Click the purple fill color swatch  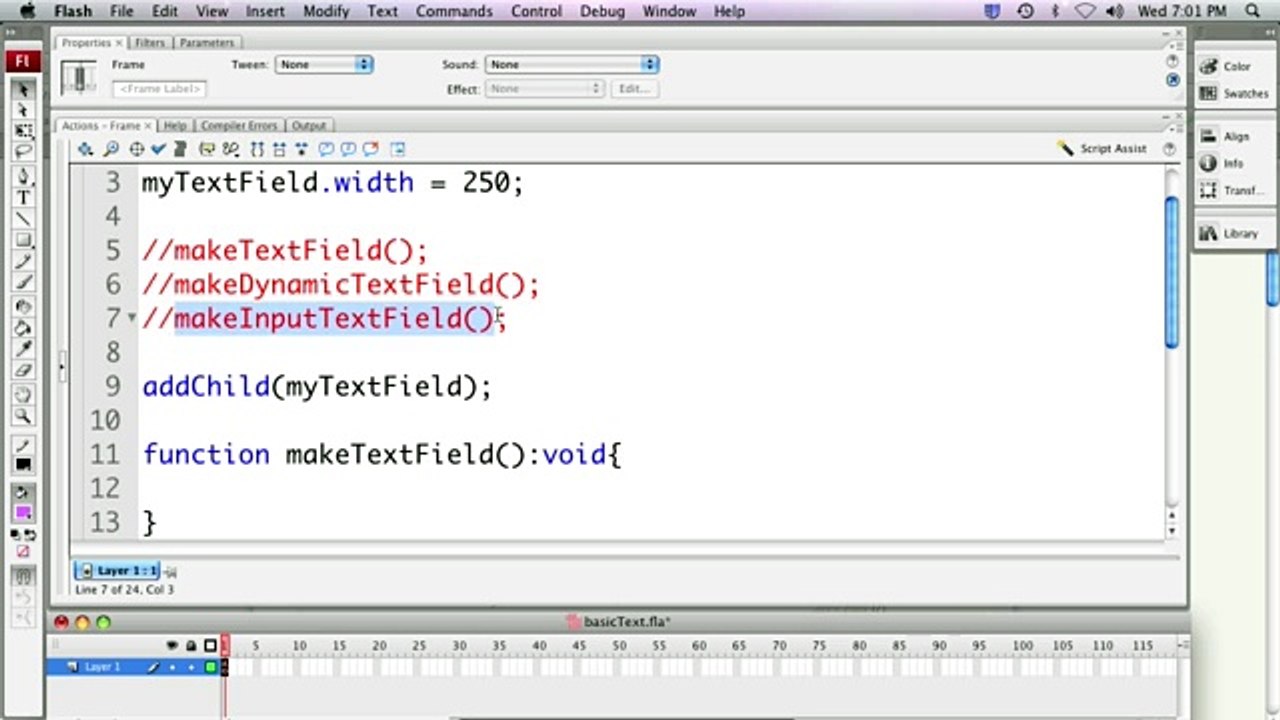pyautogui.click(x=23, y=513)
